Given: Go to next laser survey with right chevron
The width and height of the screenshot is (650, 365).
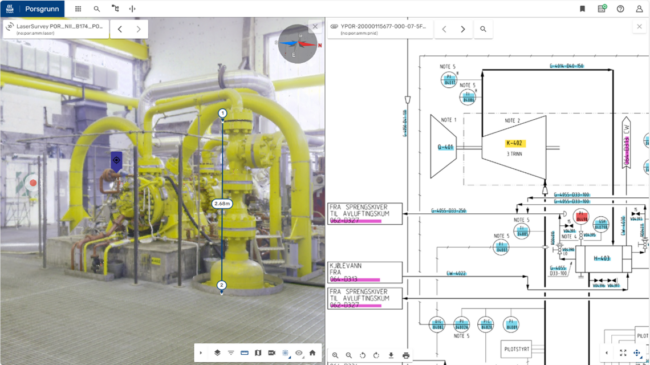Looking at the screenshot, I should [138, 29].
